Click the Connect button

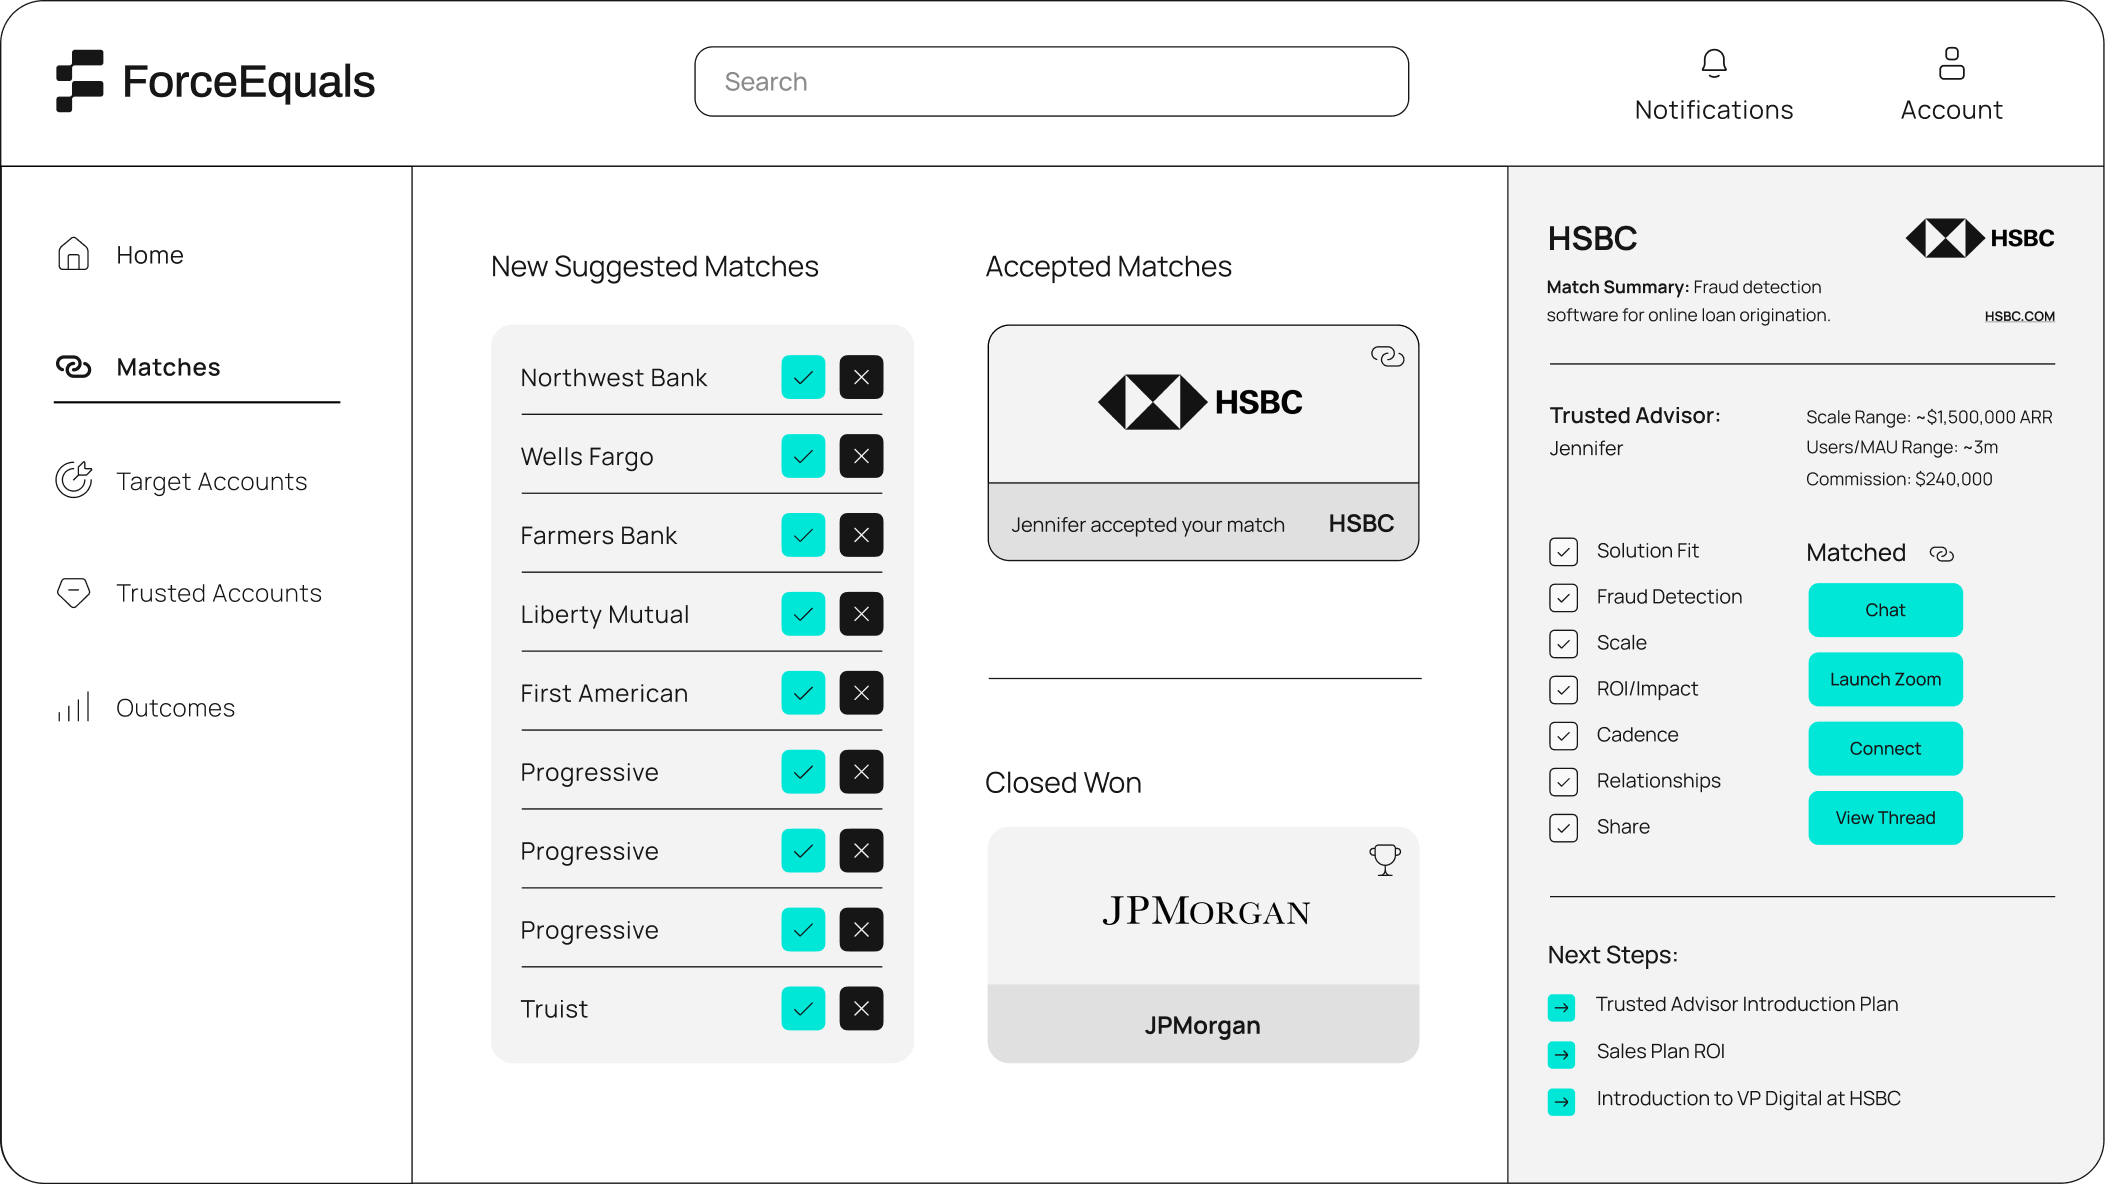pos(1885,748)
